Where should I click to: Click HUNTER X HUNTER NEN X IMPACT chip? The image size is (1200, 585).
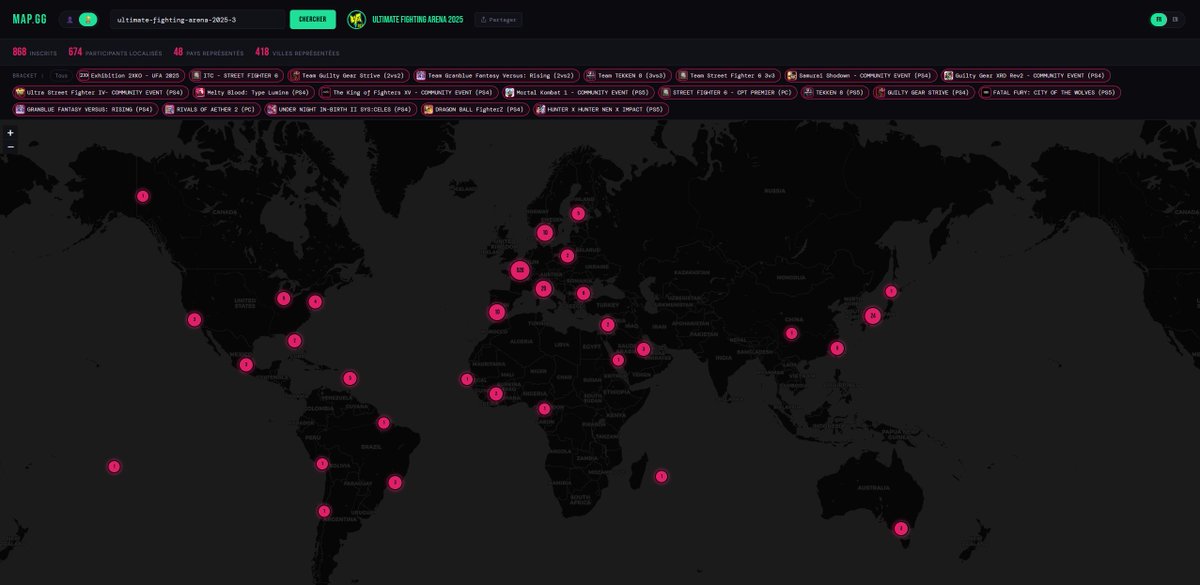point(601,109)
